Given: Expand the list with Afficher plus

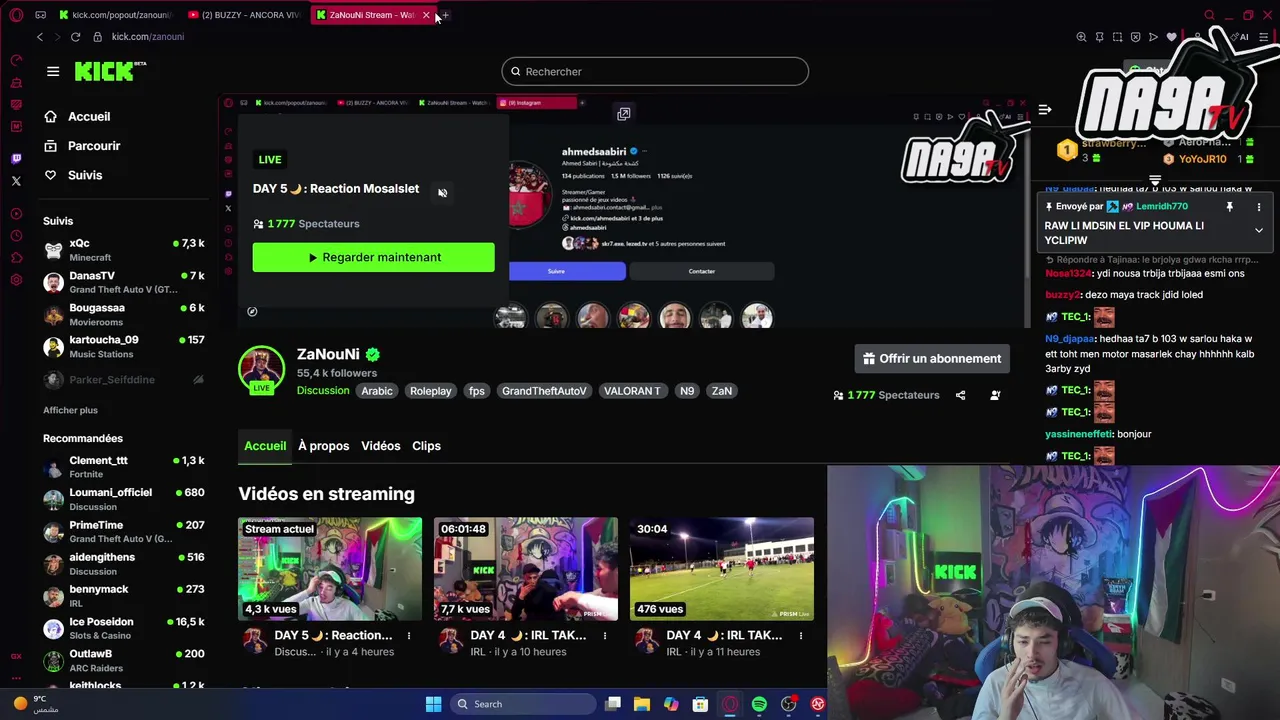Looking at the screenshot, I should (70, 410).
